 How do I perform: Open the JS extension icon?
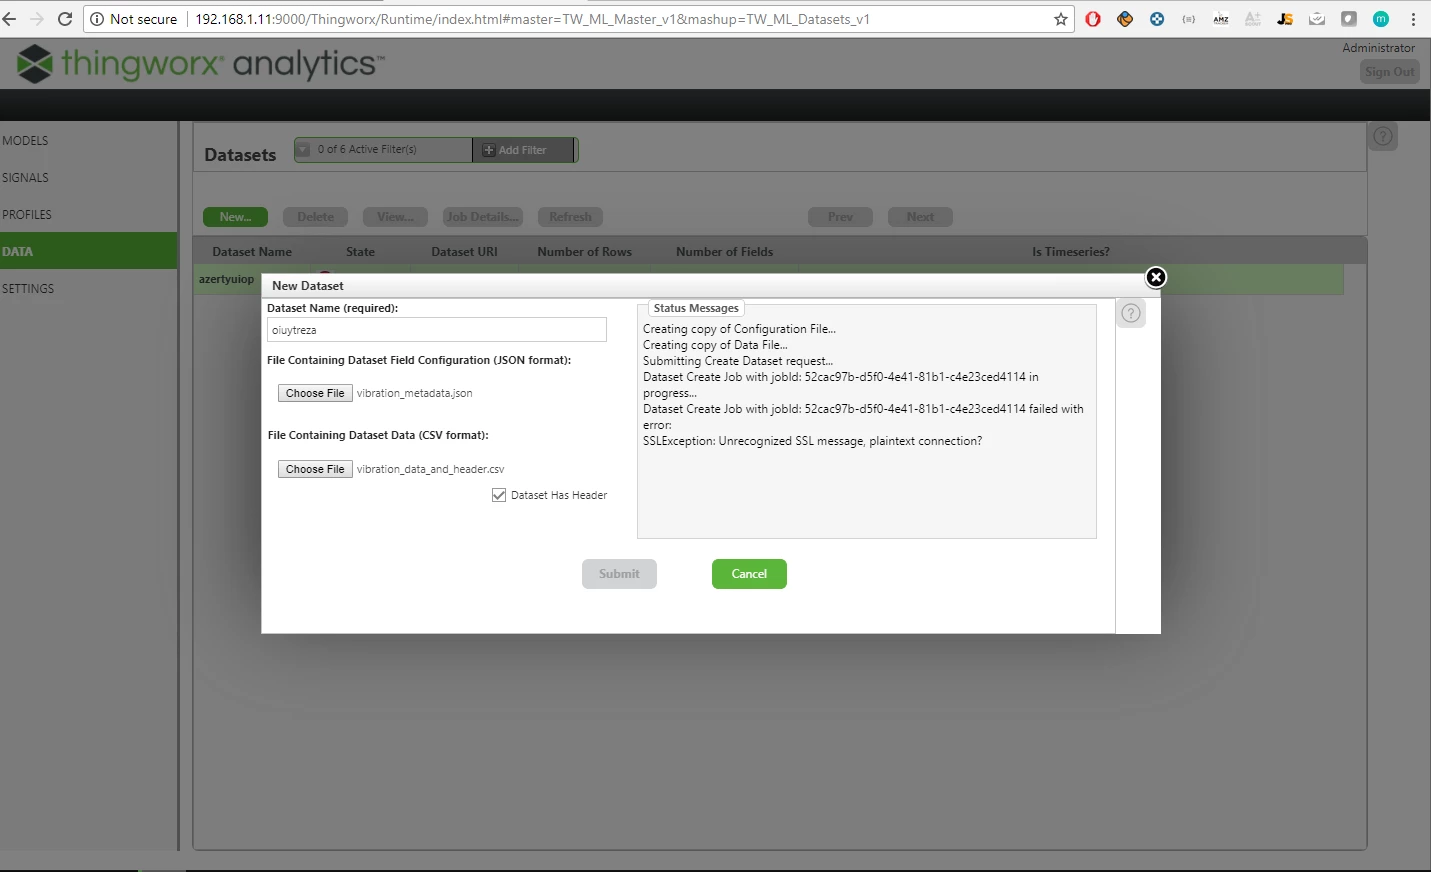(x=1285, y=19)
